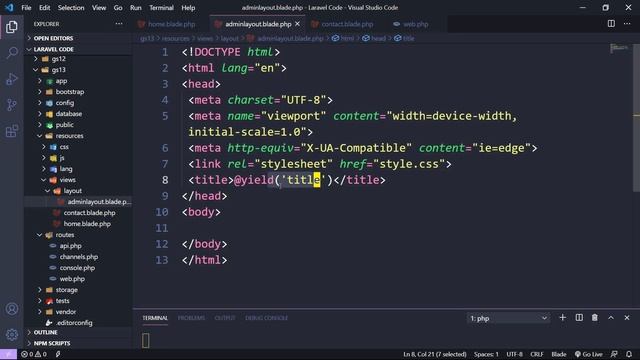This screenshot has height=360, width=640.
Task: Open the Go menu
Action: point(118,8)
